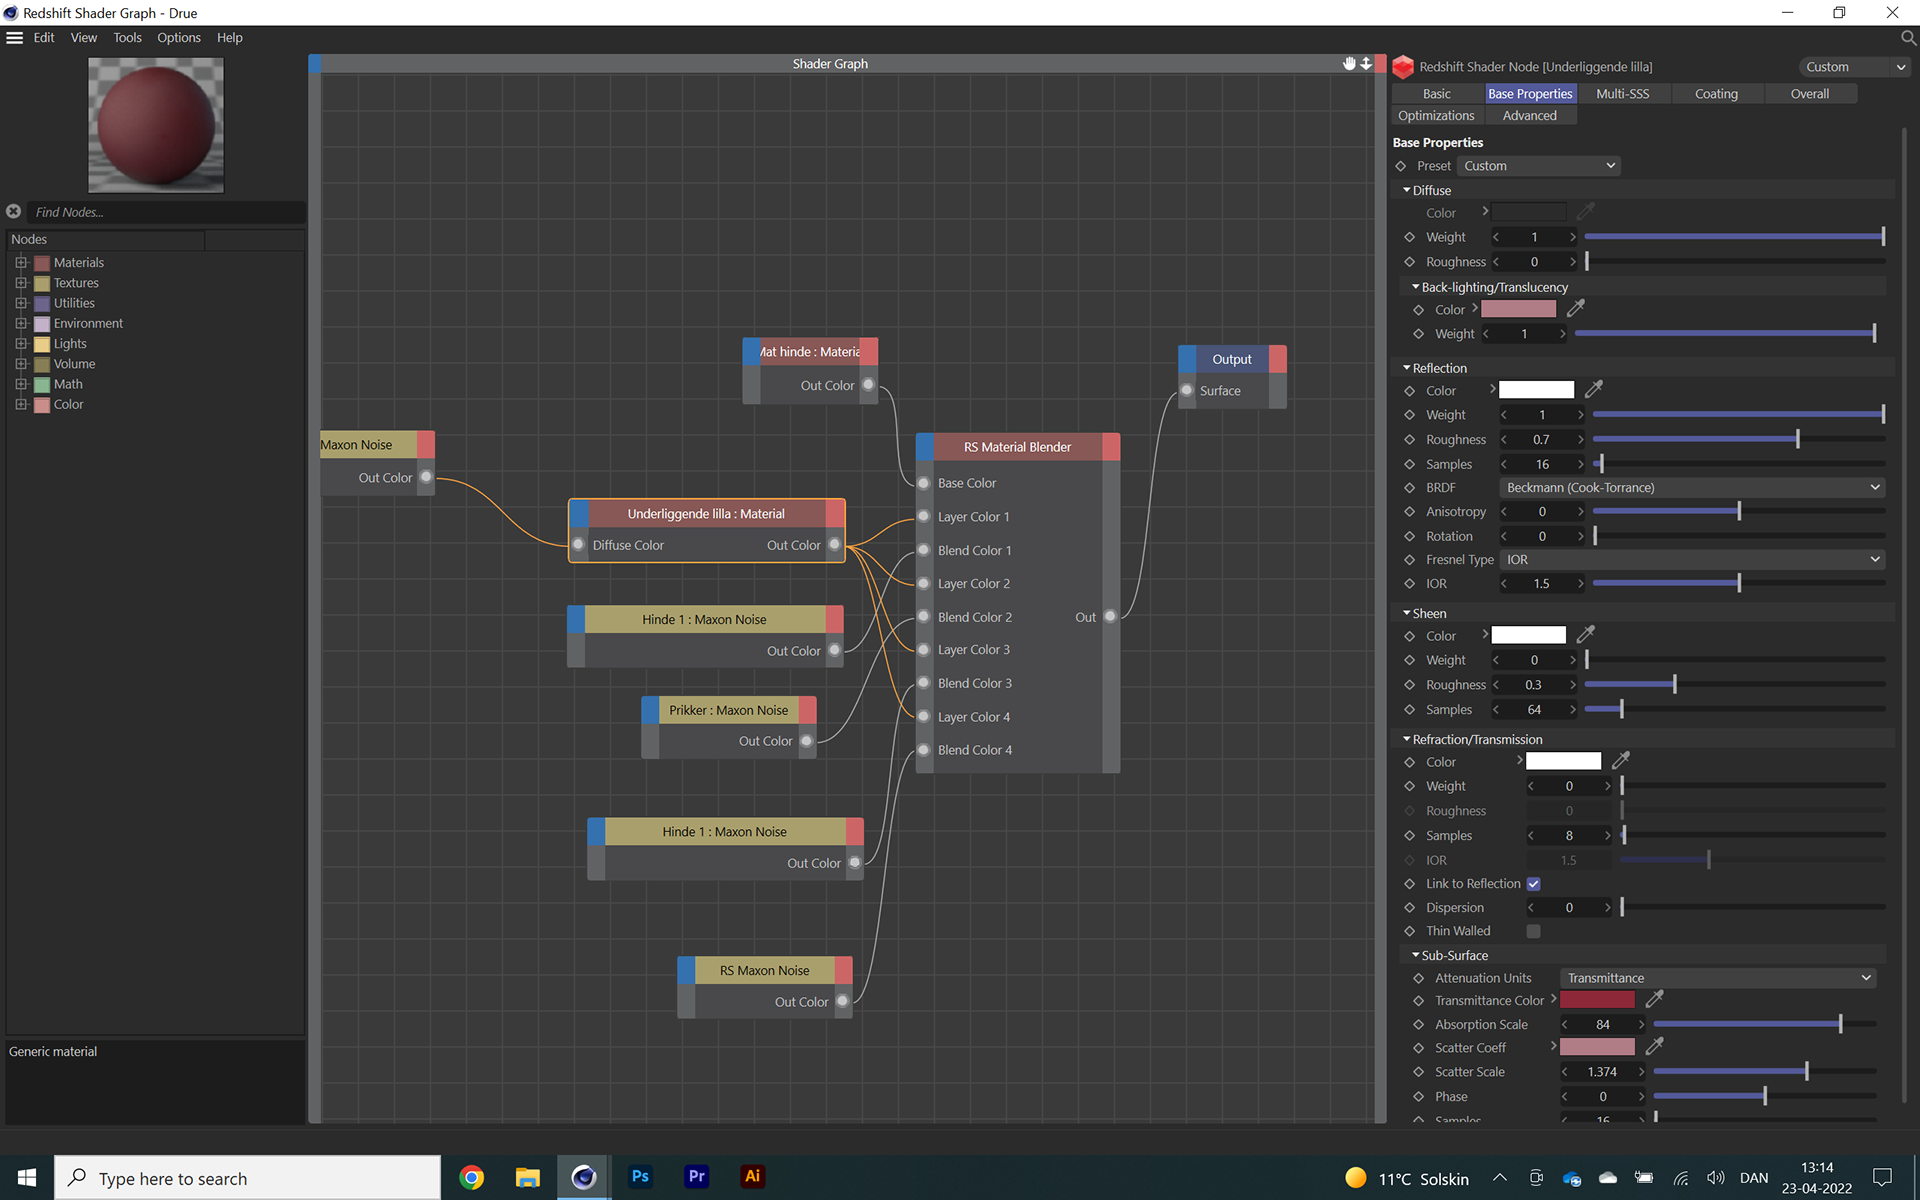Open Photoshop from taskbar
The image size is (1920, 1200).
(x=641, y=1177)
